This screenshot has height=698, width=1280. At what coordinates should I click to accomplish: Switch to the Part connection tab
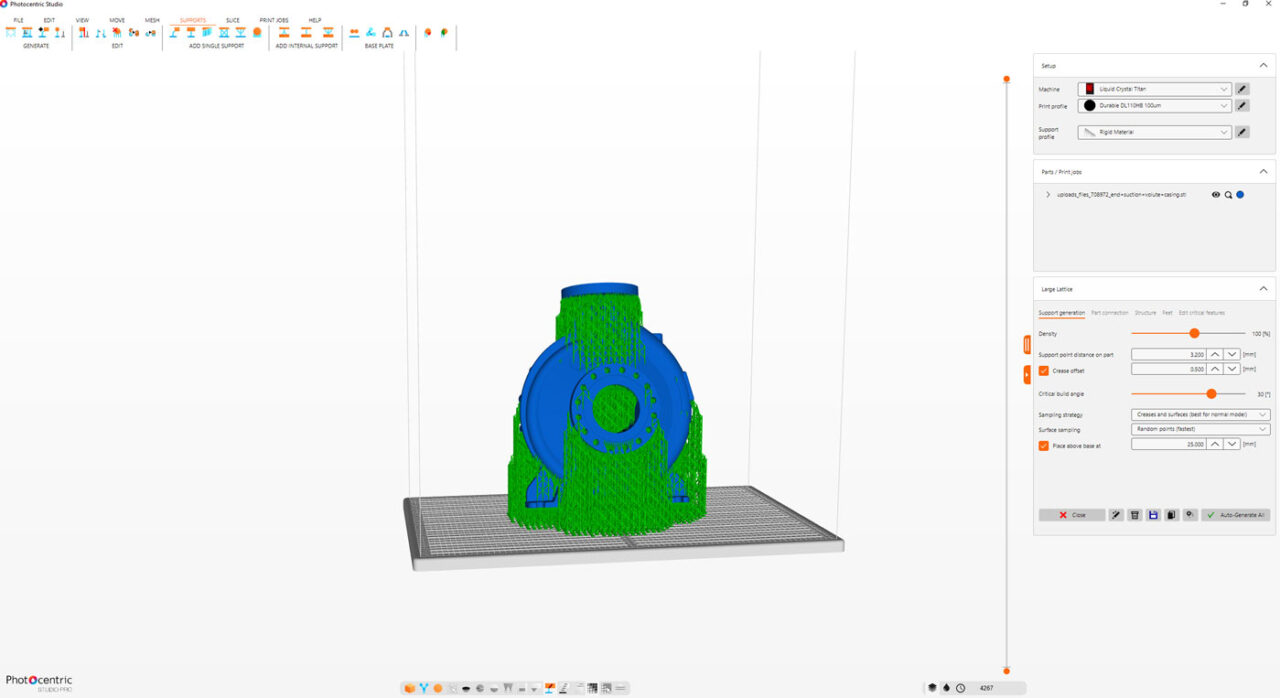tap(1110, 313)
